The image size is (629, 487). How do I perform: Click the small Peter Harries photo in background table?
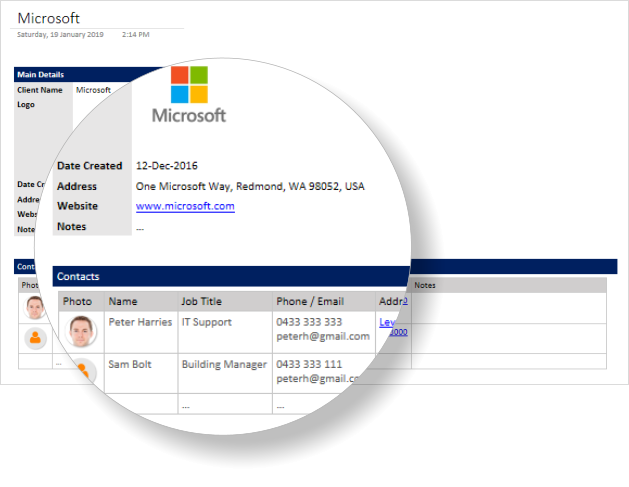tap(35, 308)
